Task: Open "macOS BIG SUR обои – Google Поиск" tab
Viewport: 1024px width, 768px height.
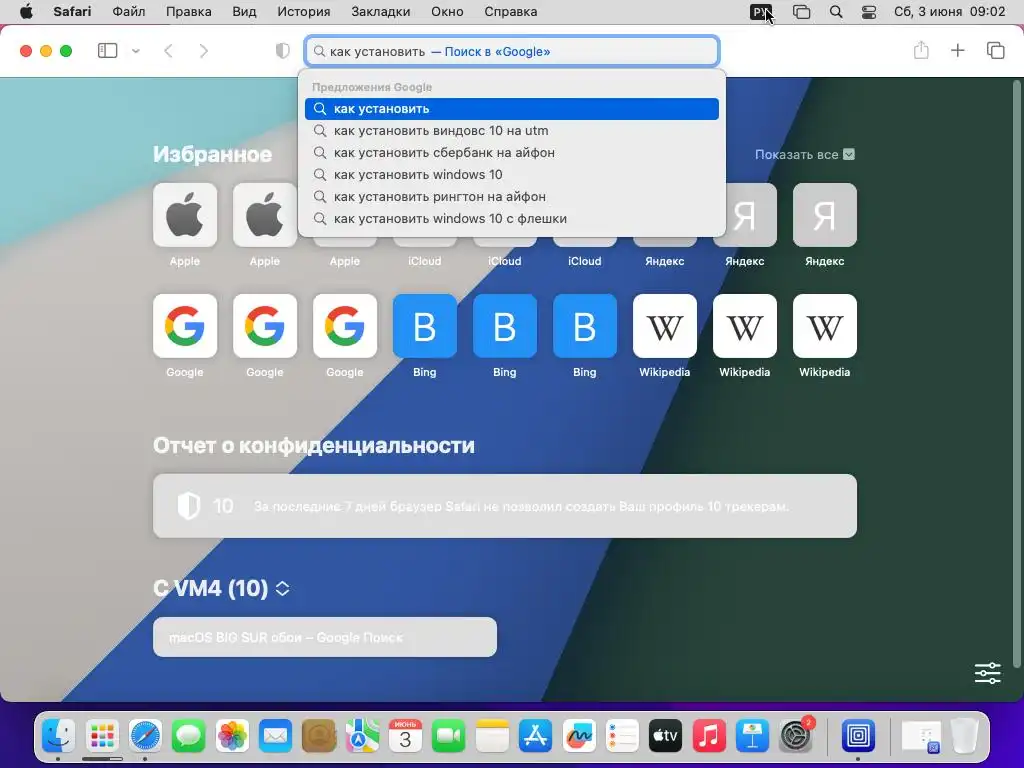Action: [x=325, y=637]
